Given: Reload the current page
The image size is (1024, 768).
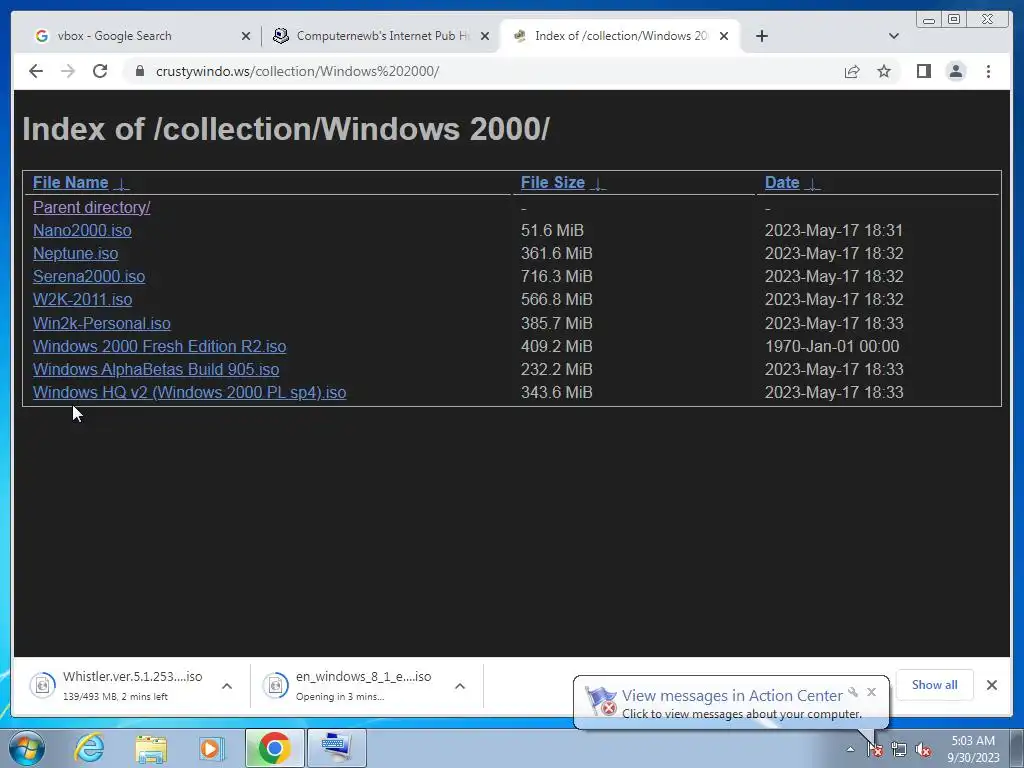Looking at the screenshot, I should coord(100,71).
